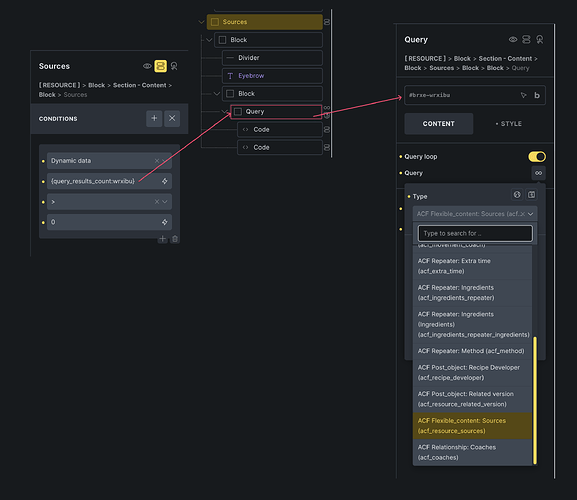Click dynamic data bolt icon beside query_results_count field
This screenshot has height=500, width=577.
164,181
